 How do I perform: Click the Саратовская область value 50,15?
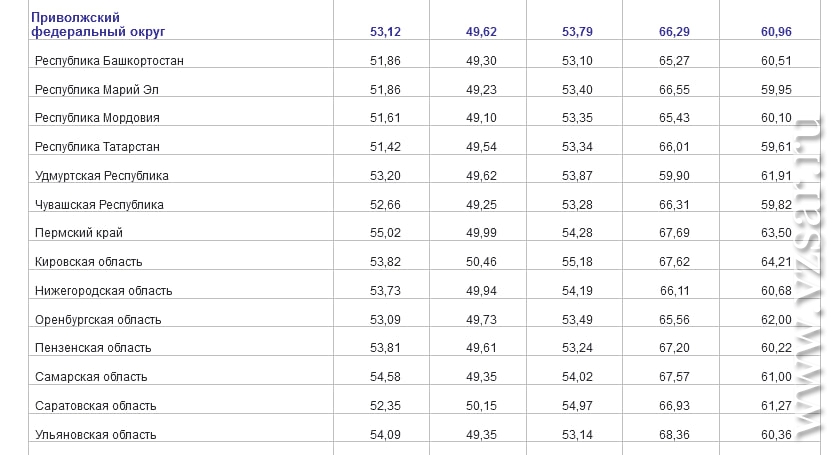click(x=481, y=406)
